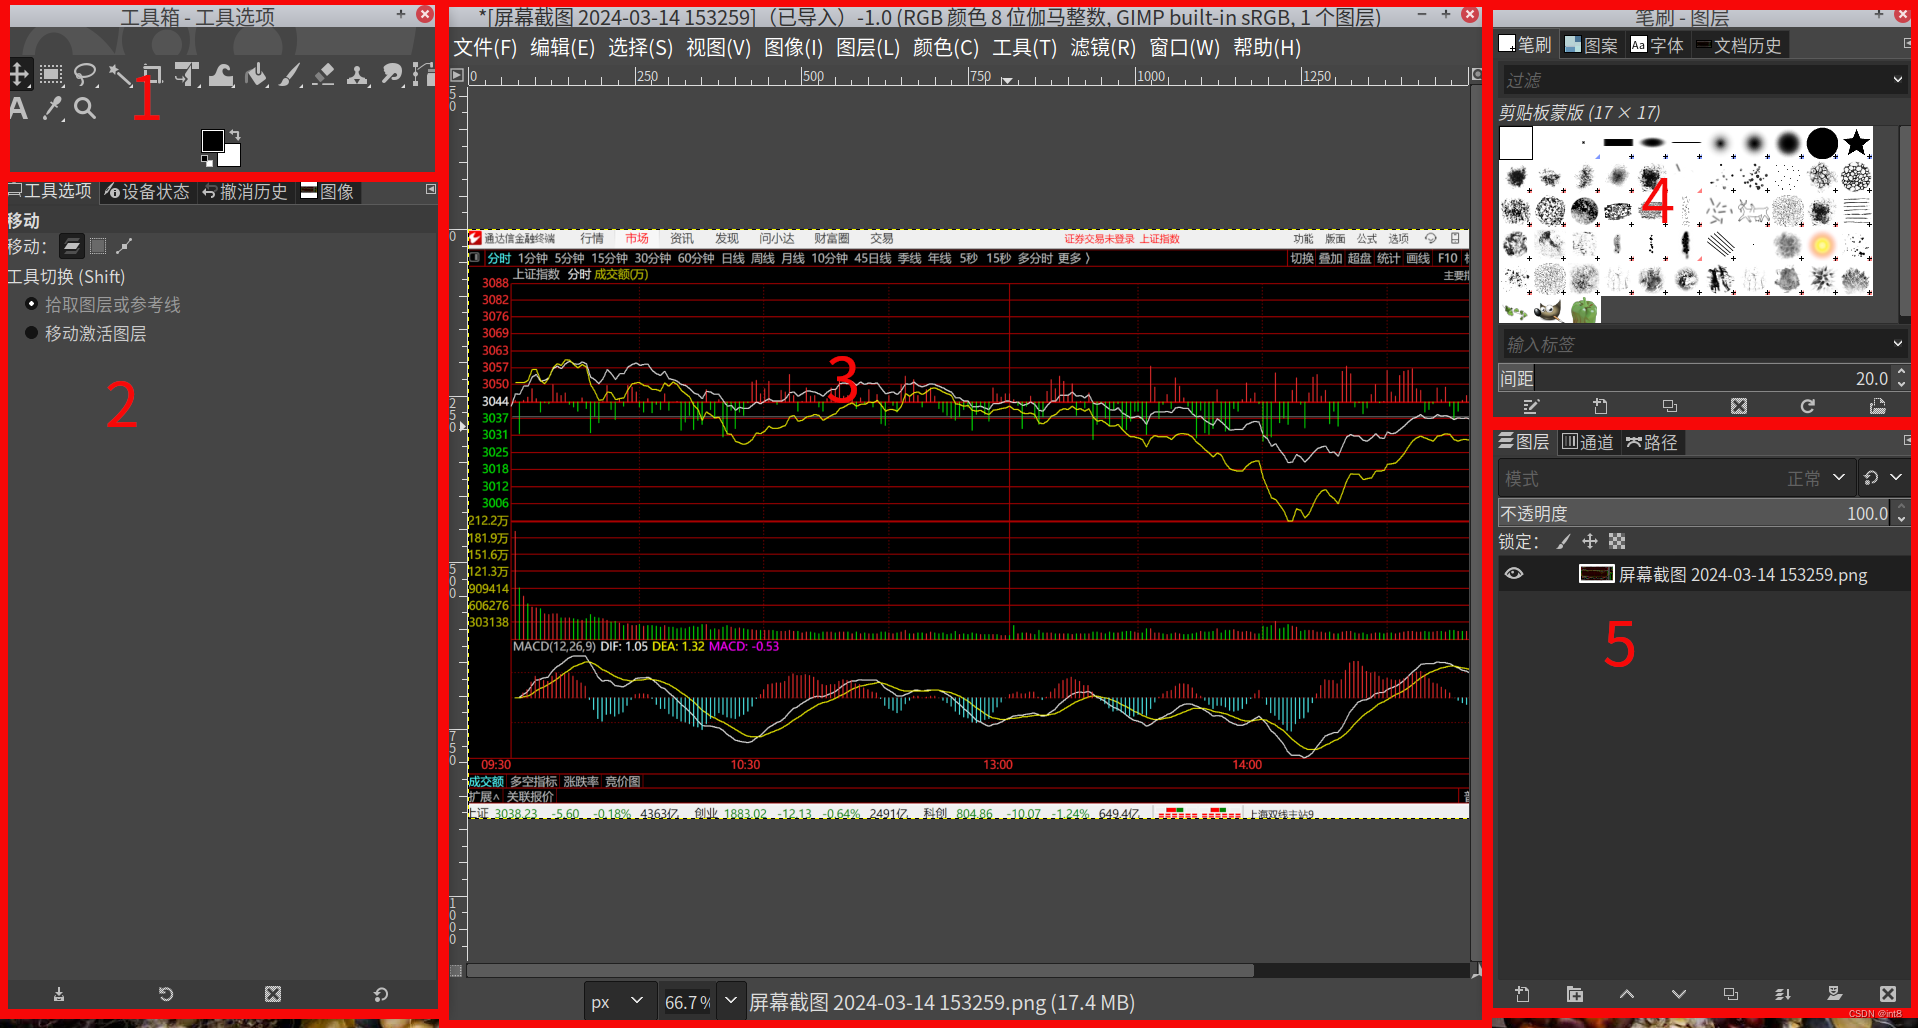Select the Fuzzy Select magic wand tool

(120, 74)
